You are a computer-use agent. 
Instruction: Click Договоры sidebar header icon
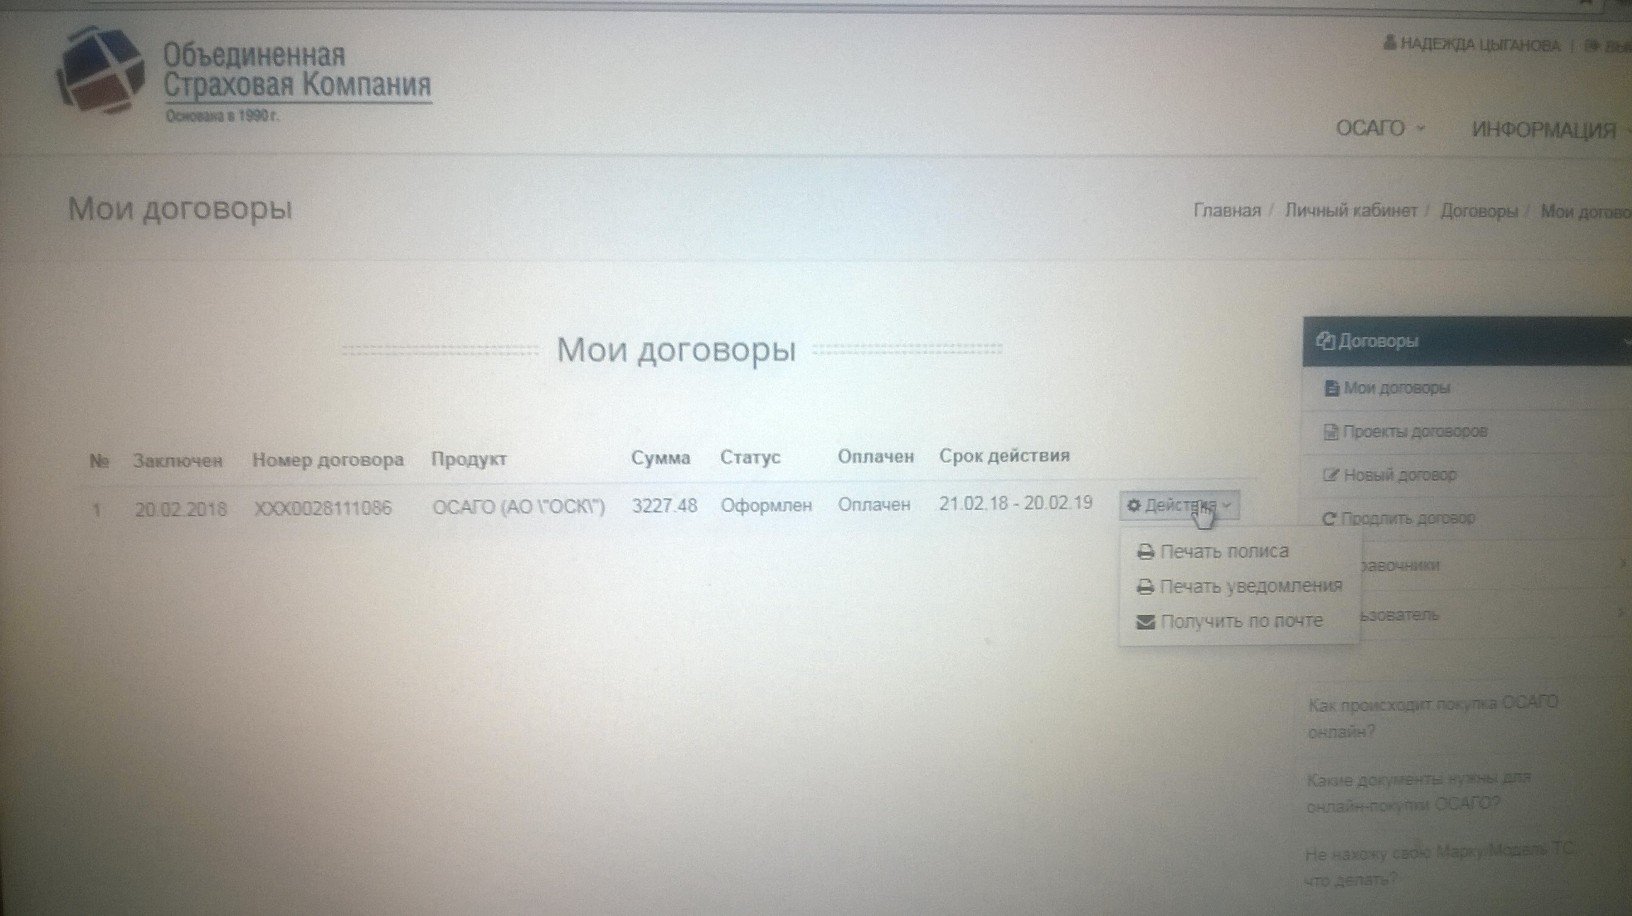(1326, 341)
